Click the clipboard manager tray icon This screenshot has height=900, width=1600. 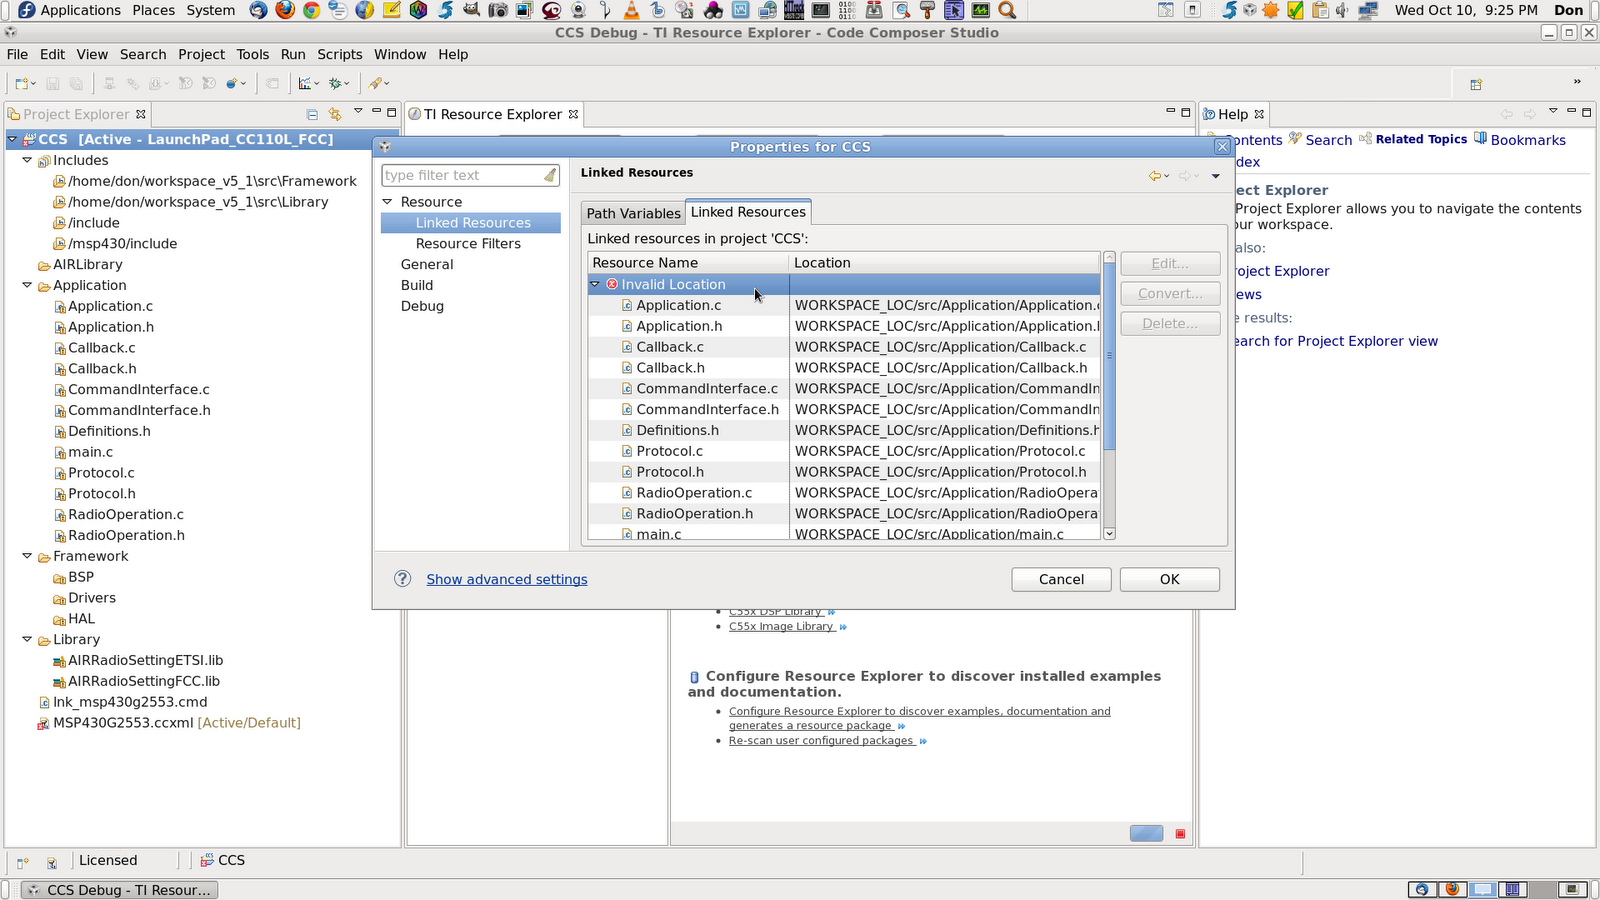click(x=1320, y=10)
